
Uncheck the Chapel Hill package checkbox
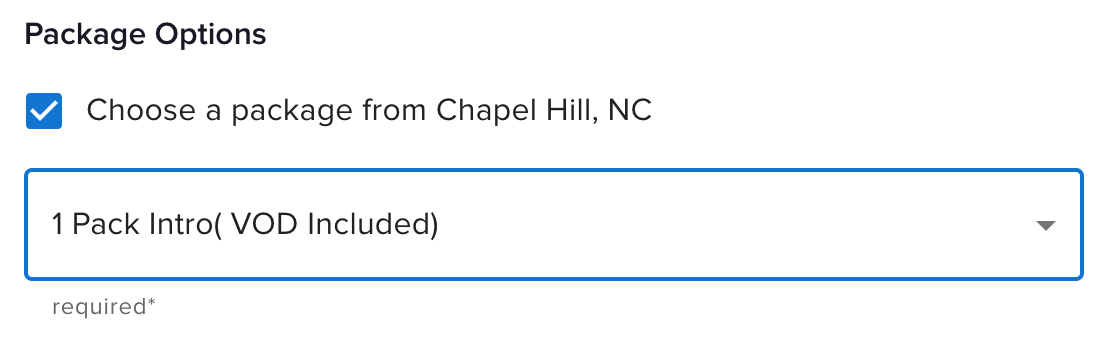pos(44,111)
